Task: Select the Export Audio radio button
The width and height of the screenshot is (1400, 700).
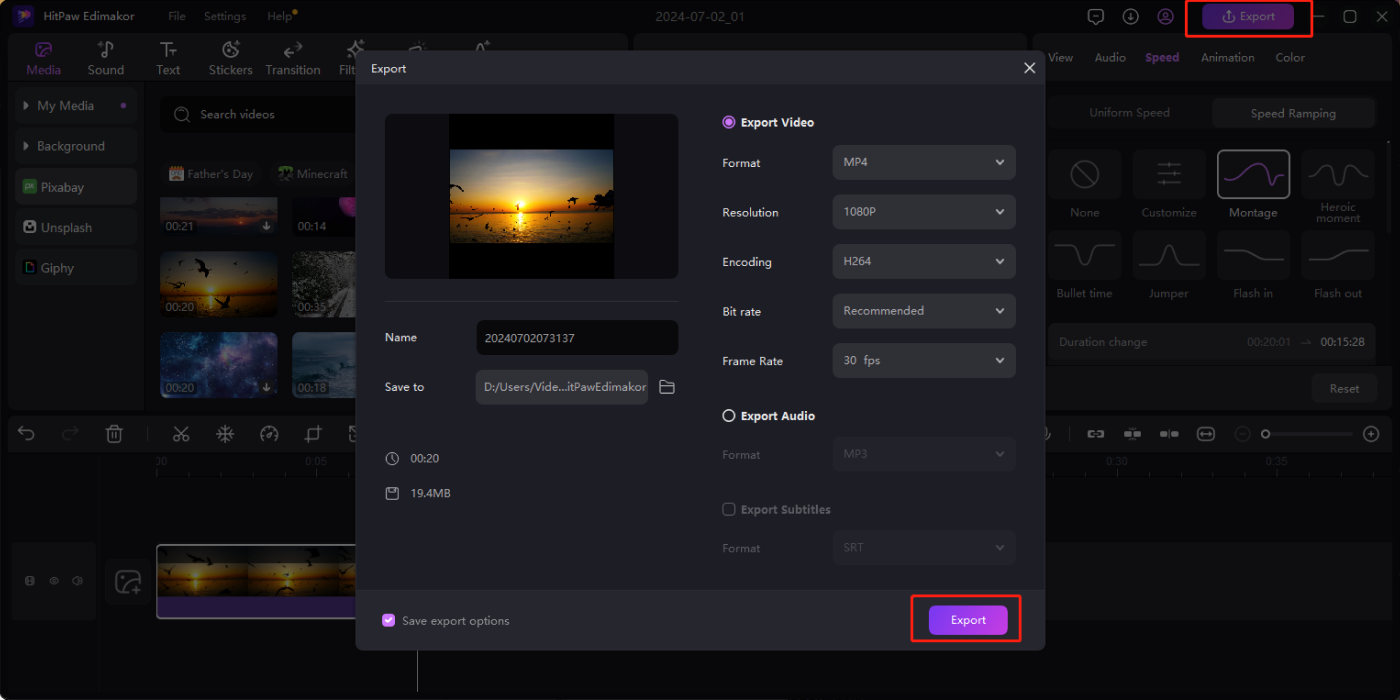Action: [729, 416]
